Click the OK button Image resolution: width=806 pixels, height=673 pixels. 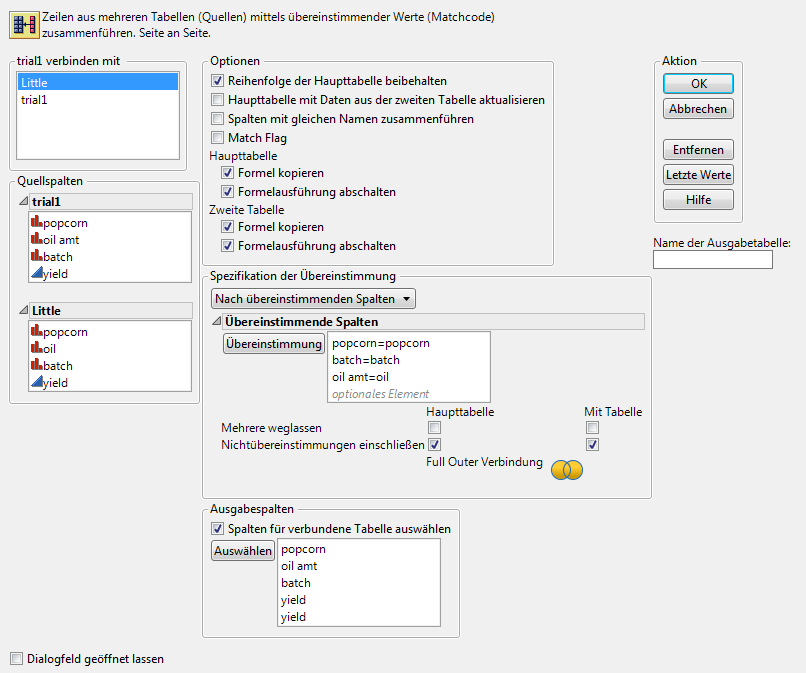[x=698, y=84]
